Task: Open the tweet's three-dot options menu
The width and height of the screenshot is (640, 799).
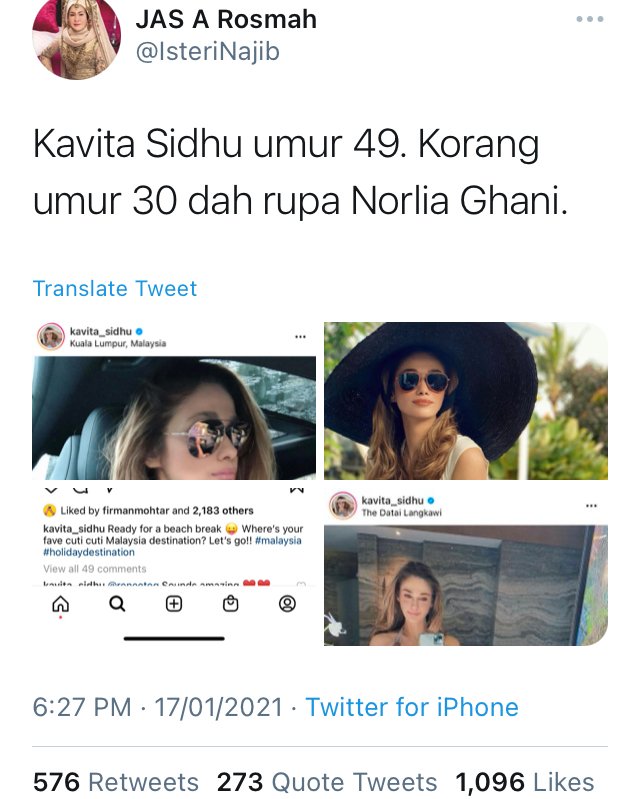Action: [x=590, y=19]
